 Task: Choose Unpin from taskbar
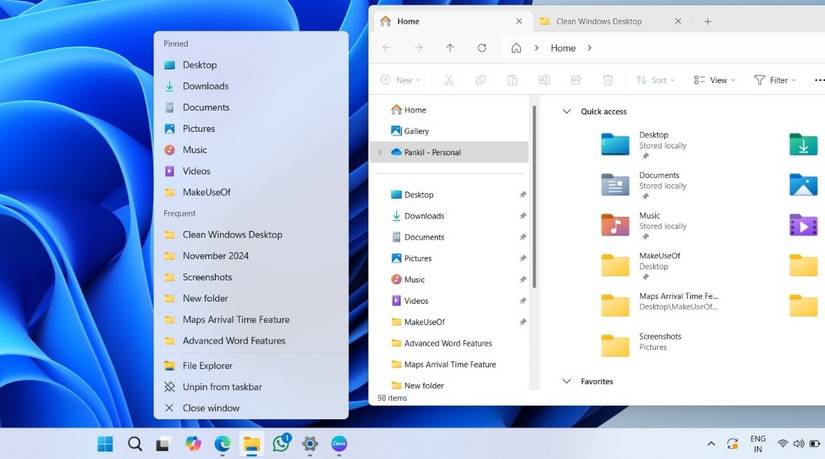tap(251, 387)
